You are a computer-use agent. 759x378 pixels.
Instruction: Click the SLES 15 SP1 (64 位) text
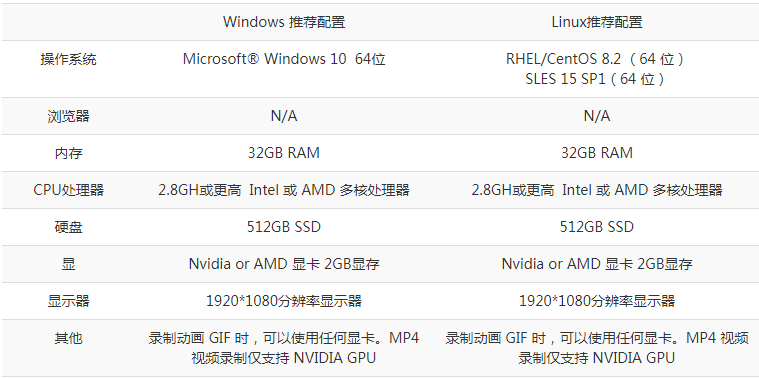coord(596,78)
